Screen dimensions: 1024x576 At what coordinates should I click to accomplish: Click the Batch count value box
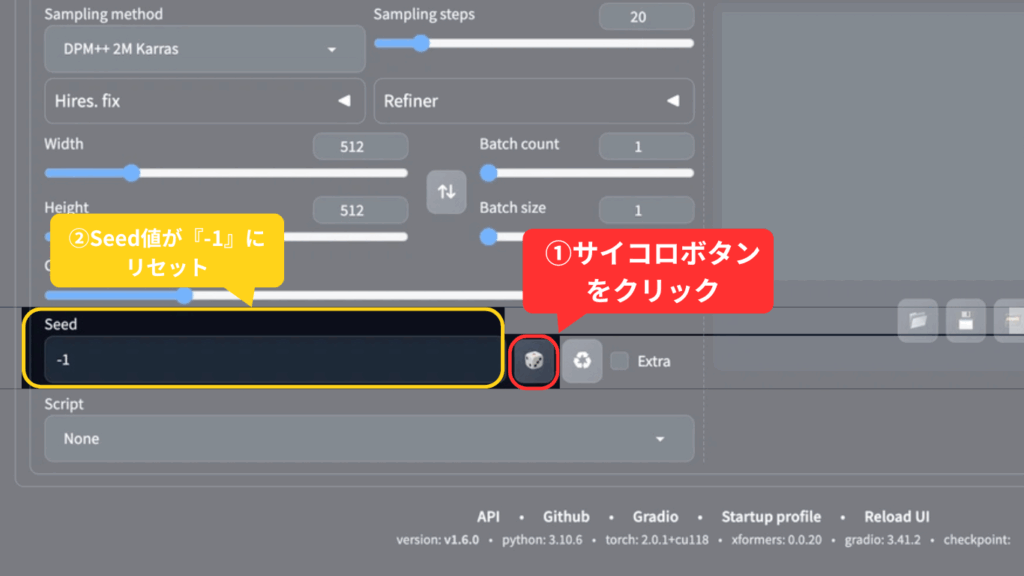click(x=646, y=146)
